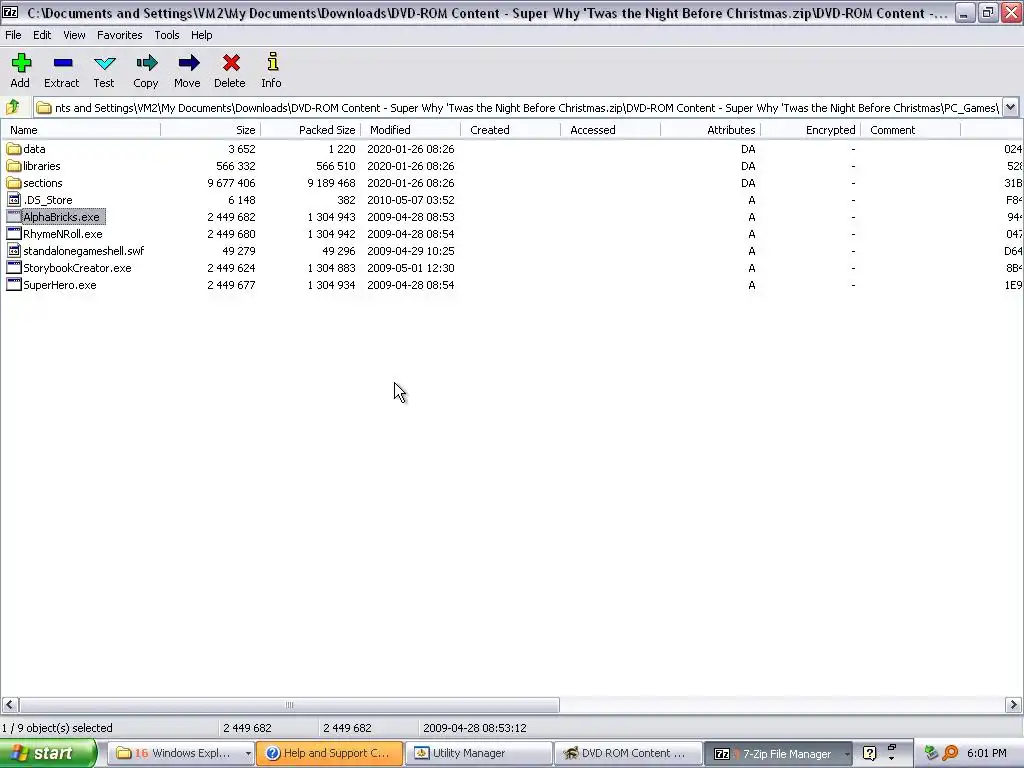This screenshot has height=768, width=1024.
Task: Sort by the Encrypted column header
Action: [810, 130]
